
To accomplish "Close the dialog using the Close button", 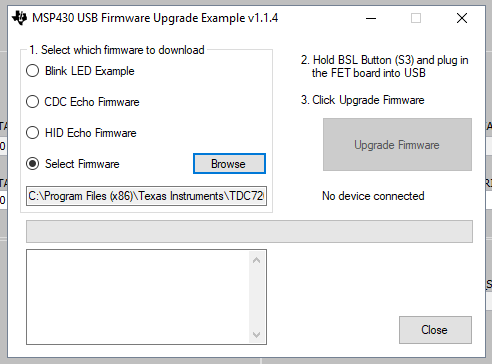I will point(435,330).
